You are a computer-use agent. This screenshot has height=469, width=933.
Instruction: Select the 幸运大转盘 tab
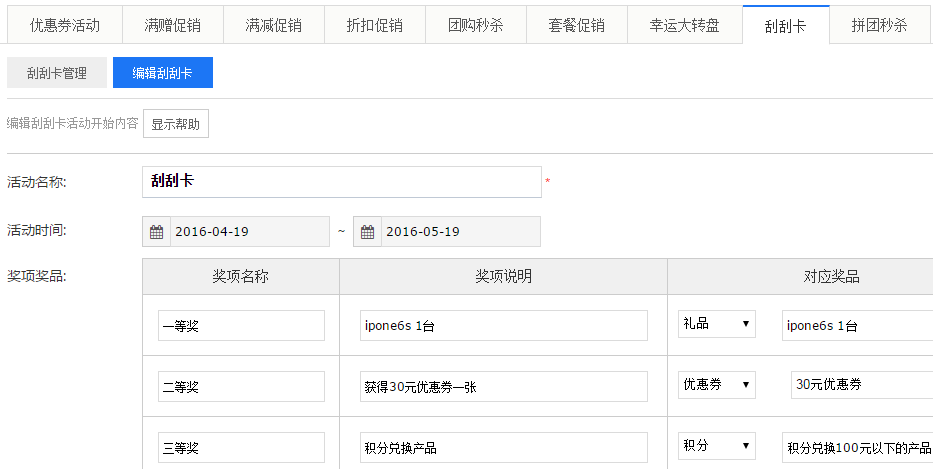point(685,25)
